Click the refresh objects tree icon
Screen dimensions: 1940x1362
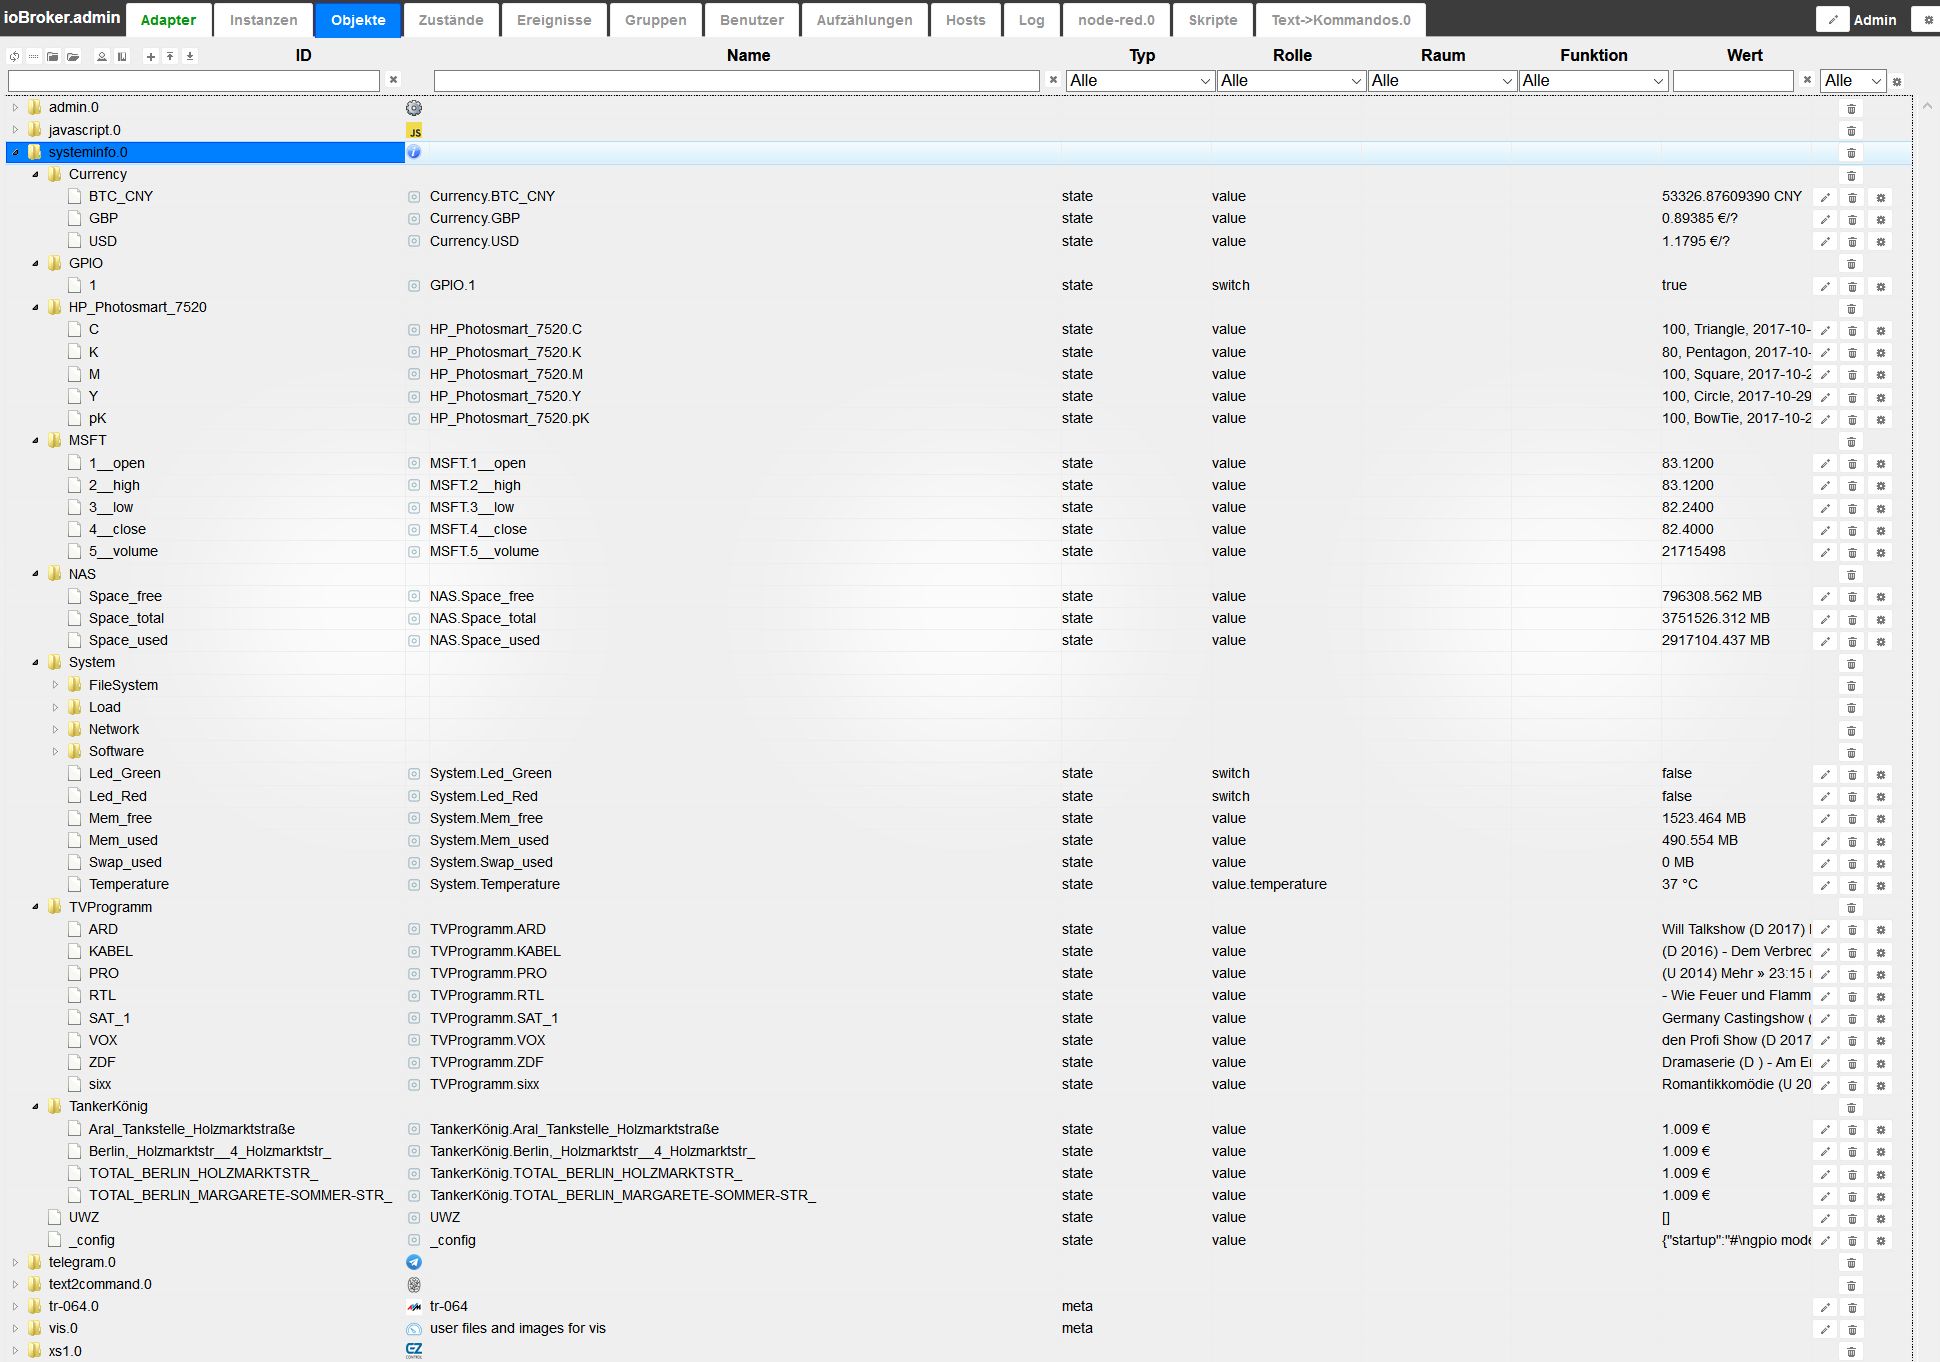[14, 56]
